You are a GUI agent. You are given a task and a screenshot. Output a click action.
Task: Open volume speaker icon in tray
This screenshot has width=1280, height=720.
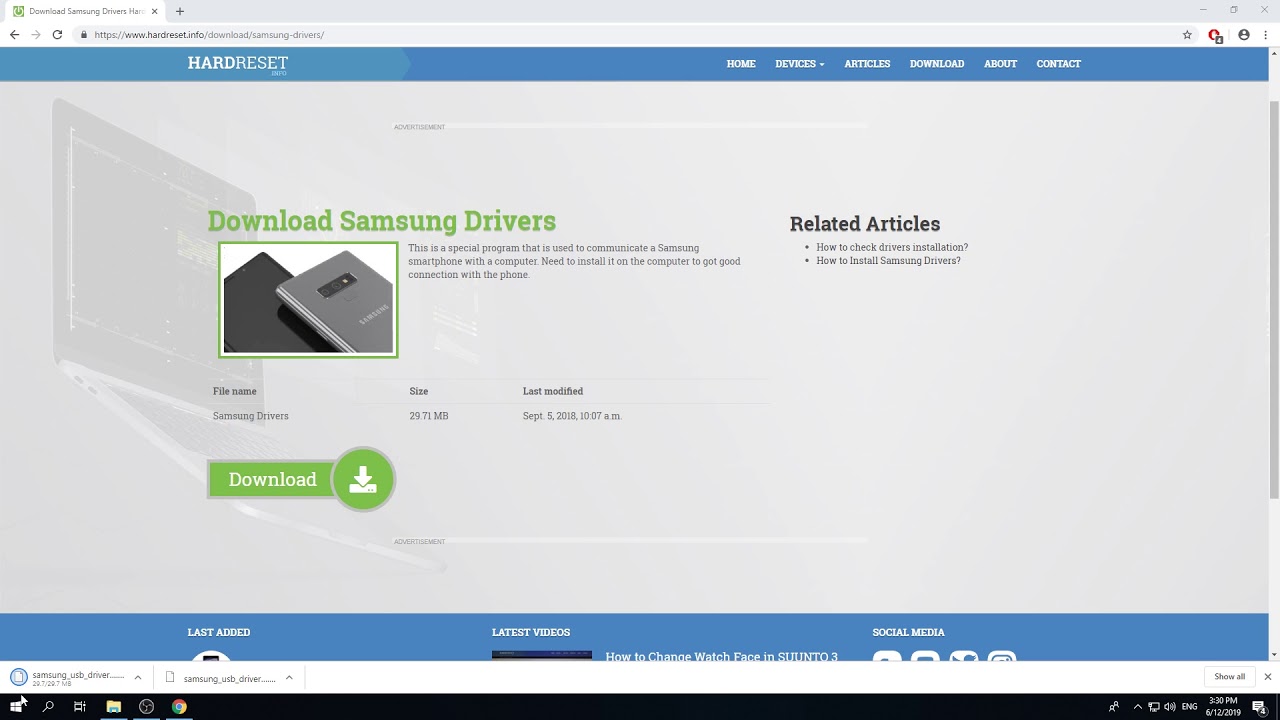click(1170, 707)
